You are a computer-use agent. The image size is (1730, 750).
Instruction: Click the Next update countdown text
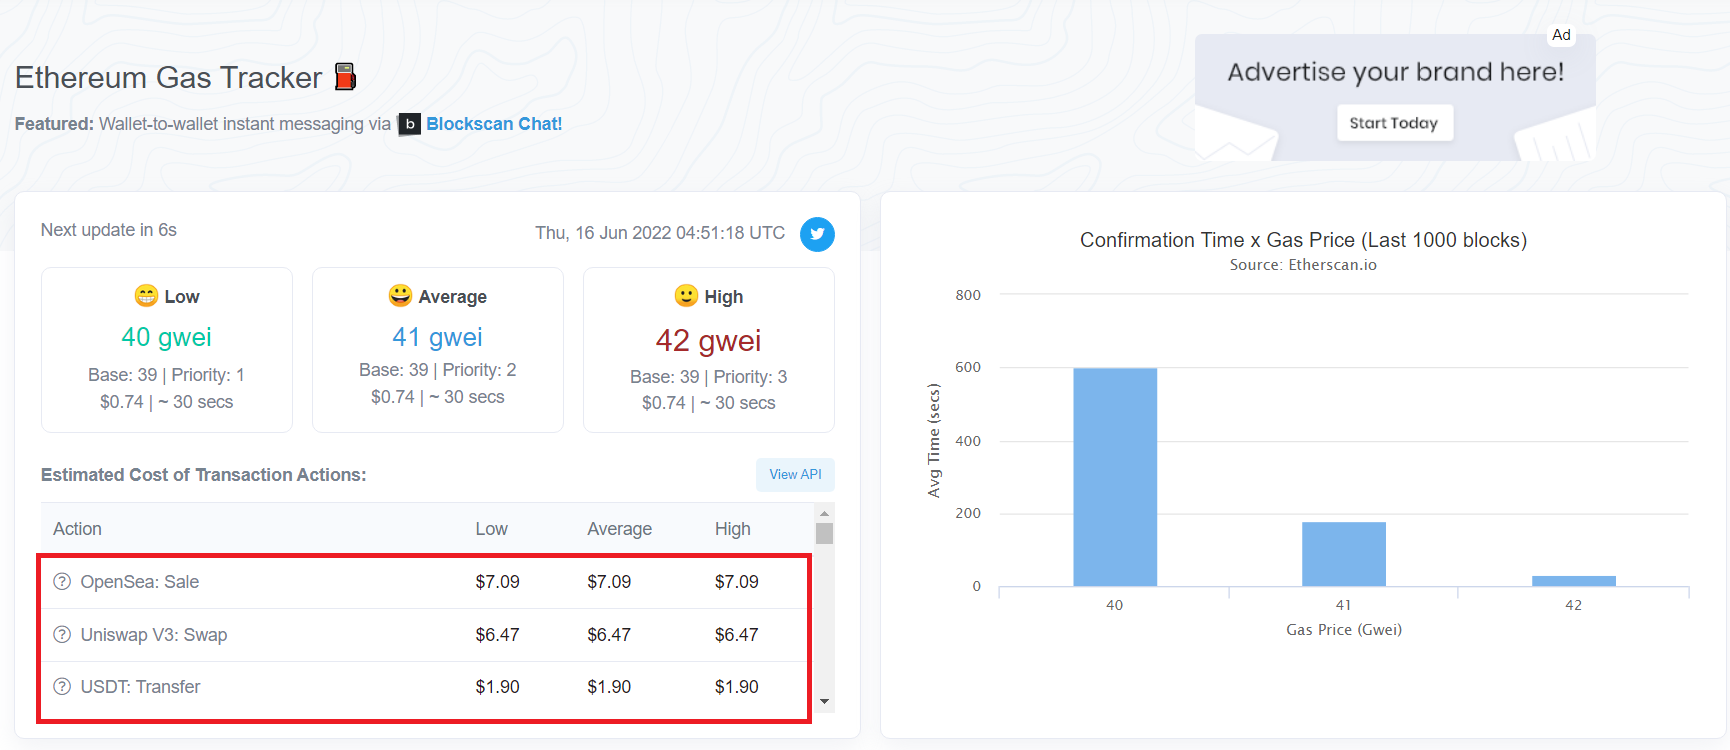[x=109, y=230]
